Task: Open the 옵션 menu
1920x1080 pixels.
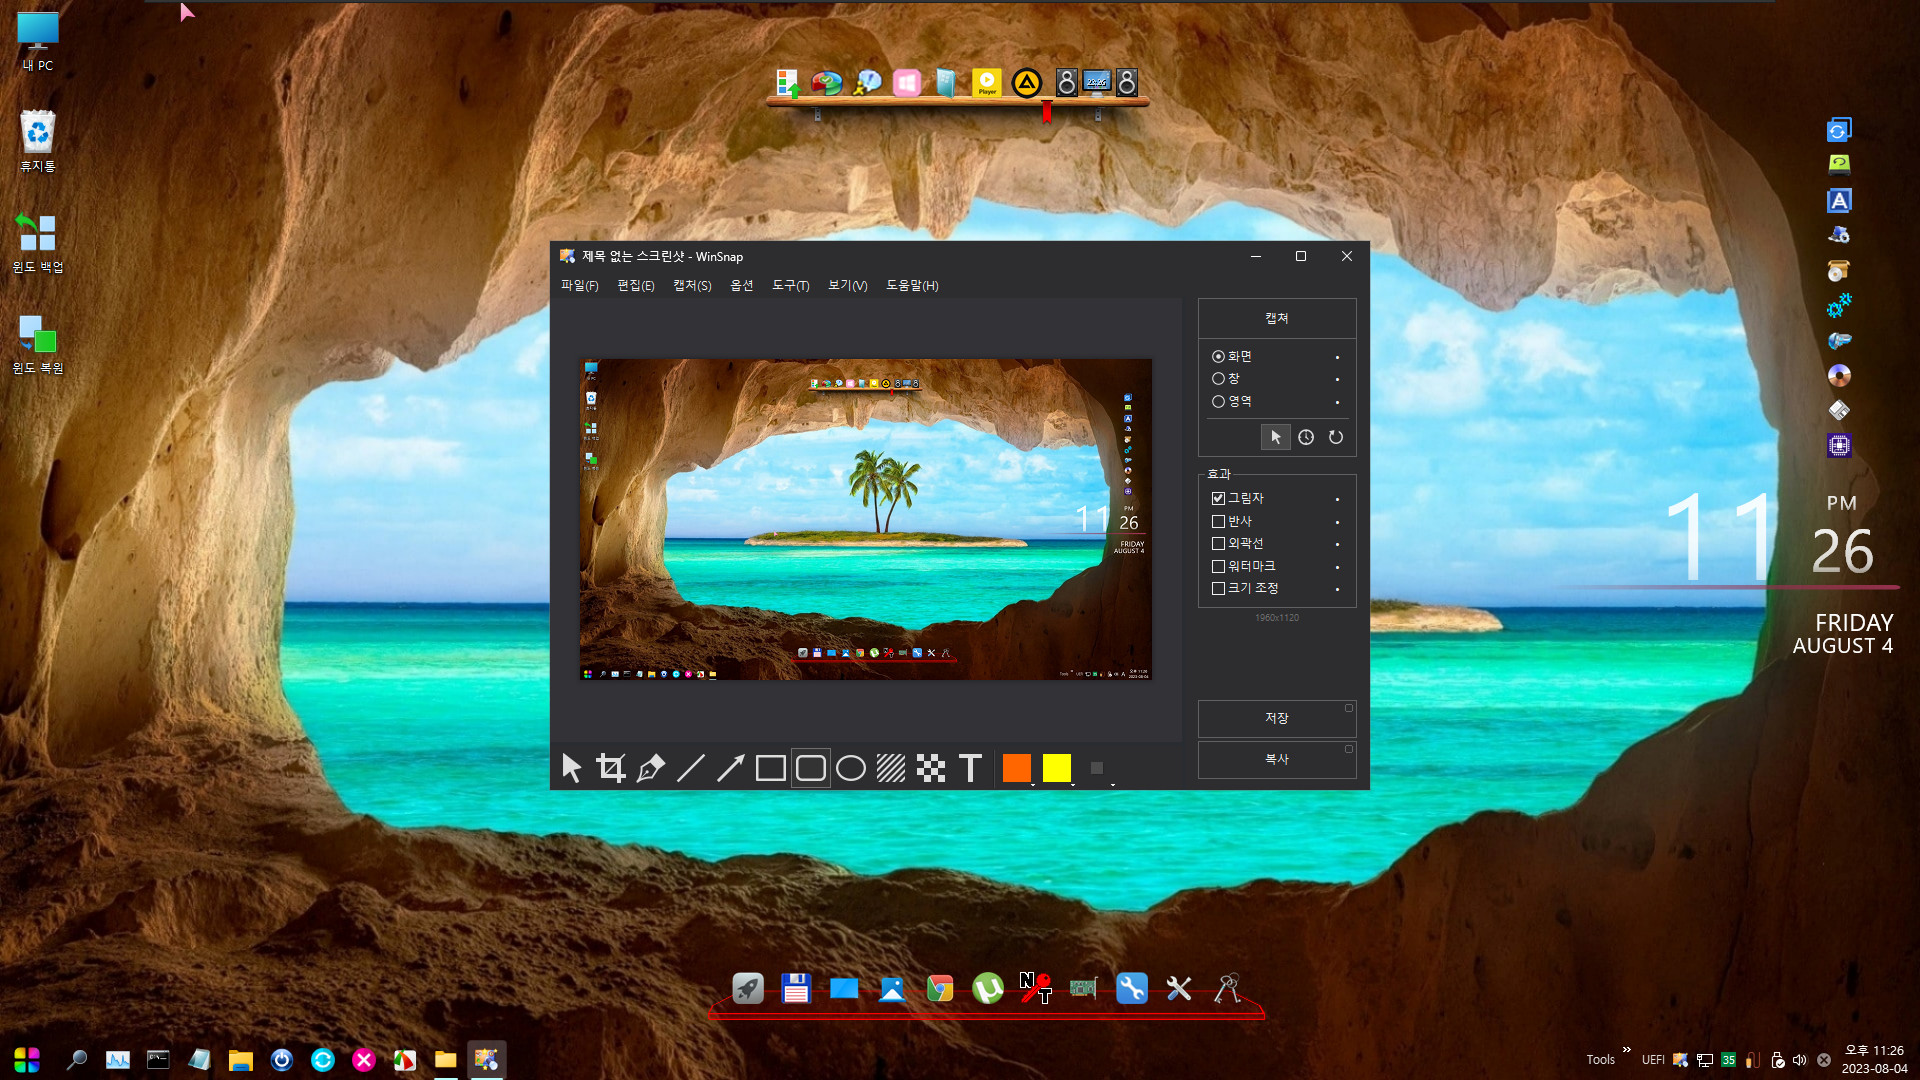Action: [742, 286]
